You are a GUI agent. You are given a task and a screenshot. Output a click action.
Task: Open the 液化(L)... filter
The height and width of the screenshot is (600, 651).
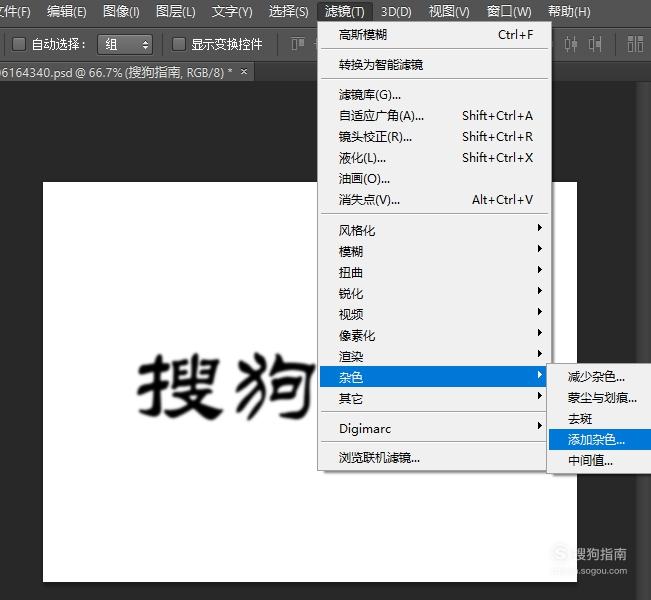[435, 158]
